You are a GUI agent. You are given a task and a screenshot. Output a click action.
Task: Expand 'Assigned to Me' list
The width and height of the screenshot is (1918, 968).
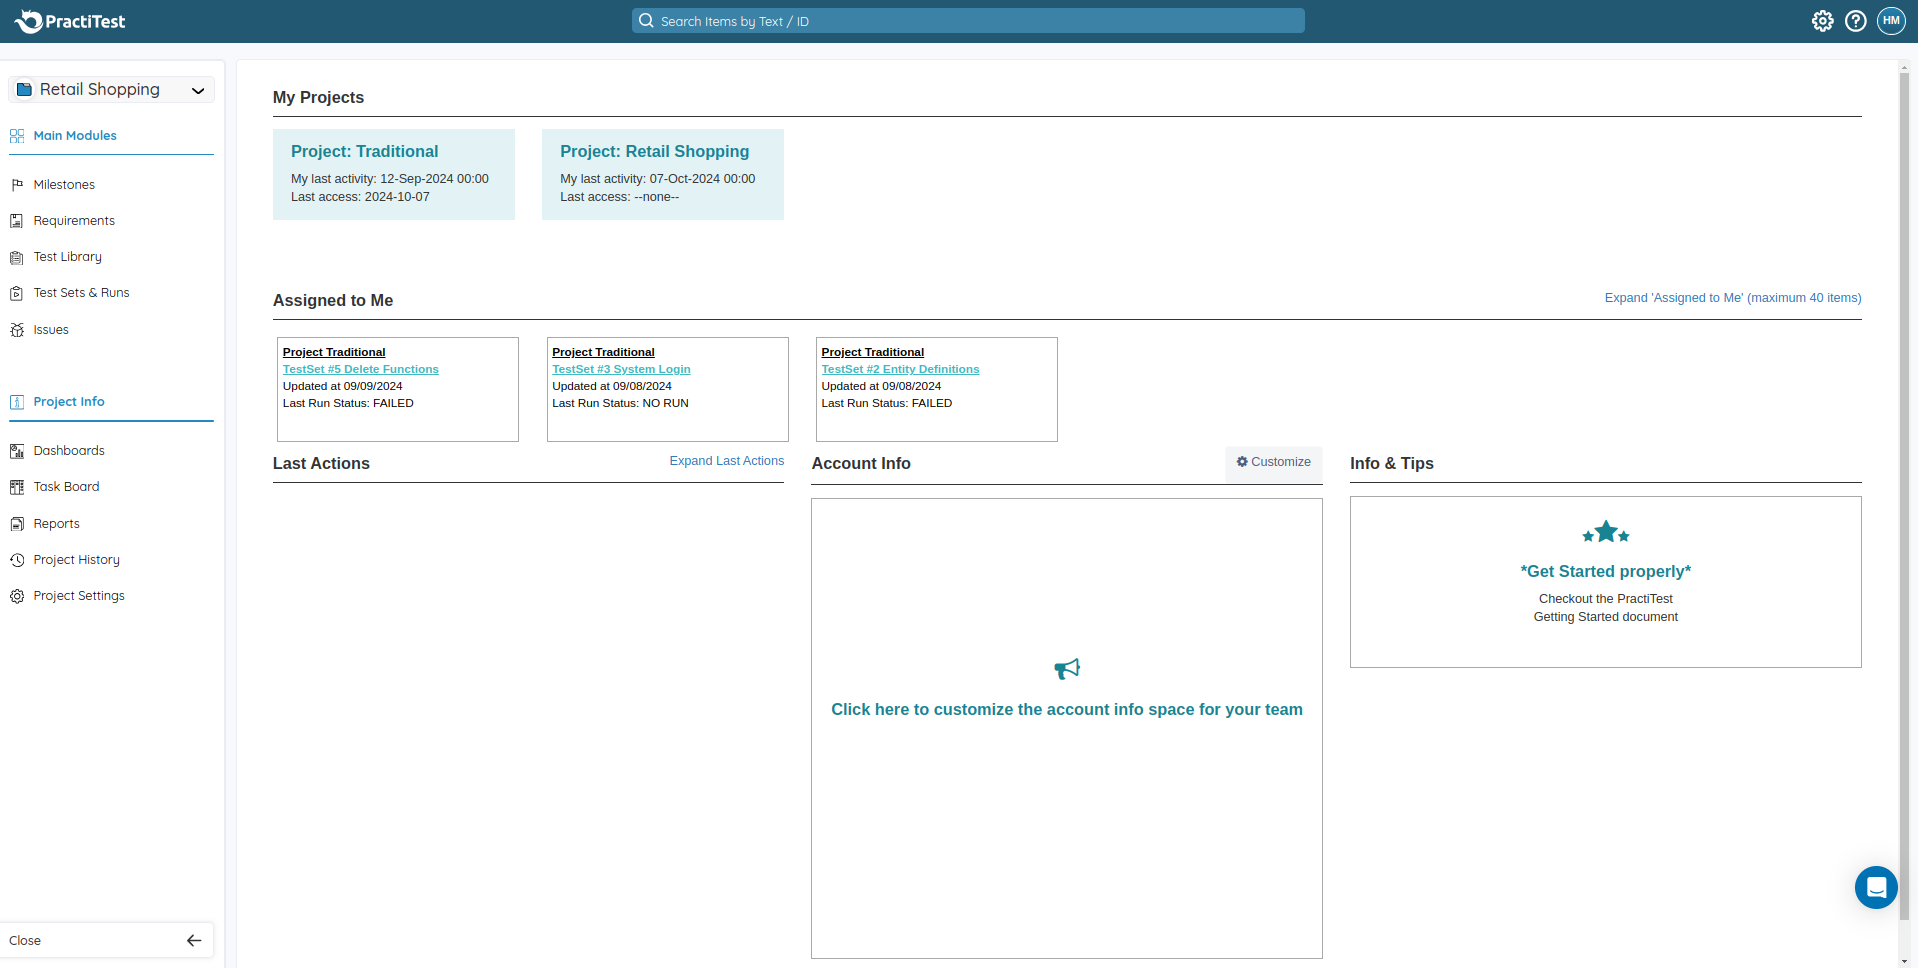pos(1732,298)
